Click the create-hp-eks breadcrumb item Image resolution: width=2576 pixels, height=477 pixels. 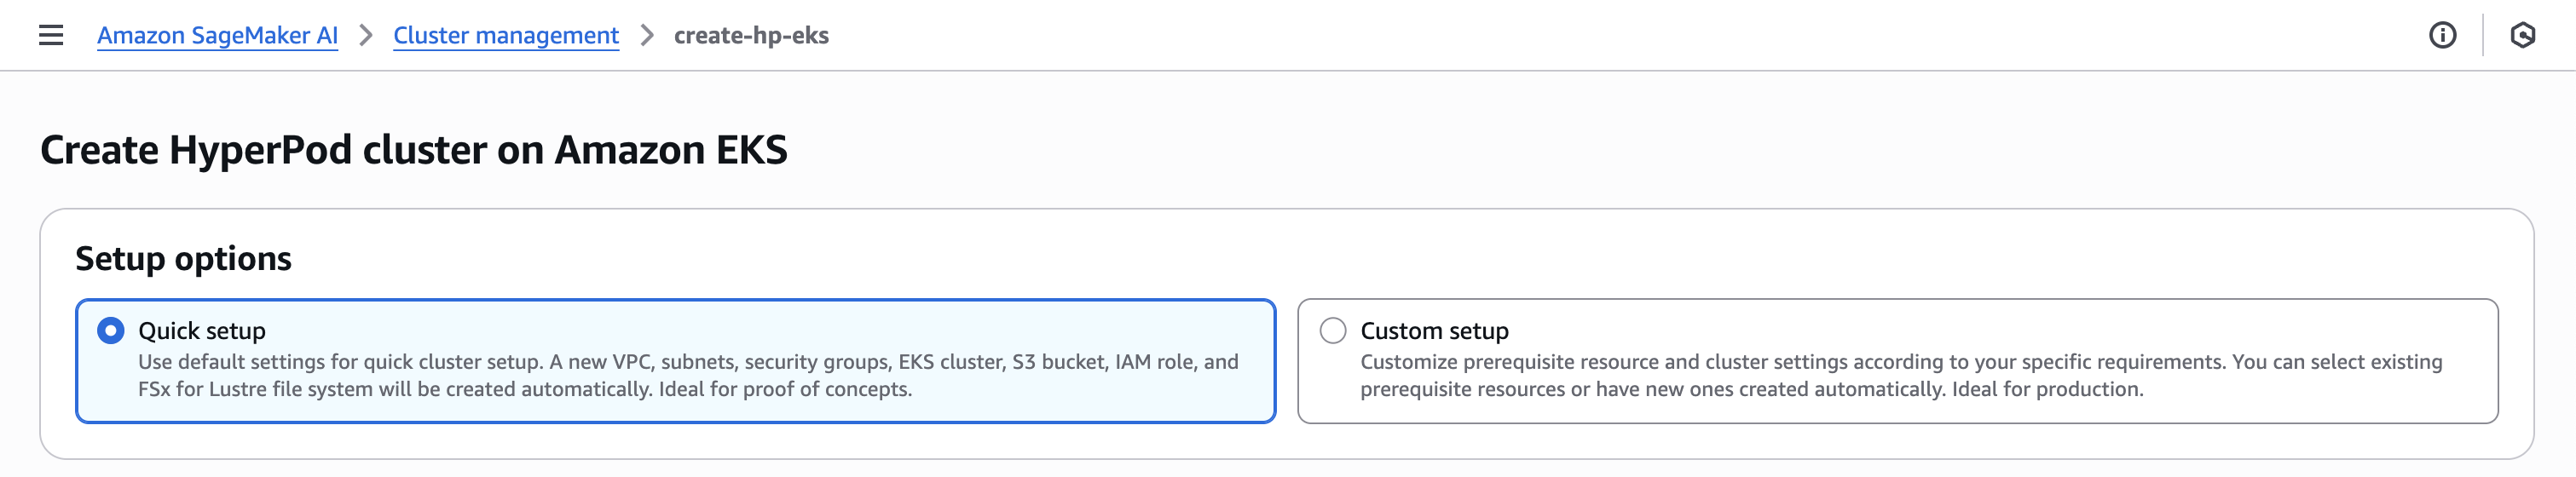tap(751, 35)
